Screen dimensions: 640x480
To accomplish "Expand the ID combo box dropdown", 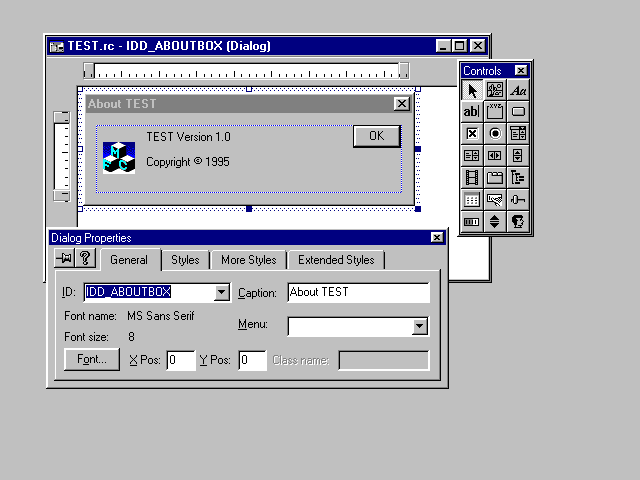I will (x=222, y=293).
